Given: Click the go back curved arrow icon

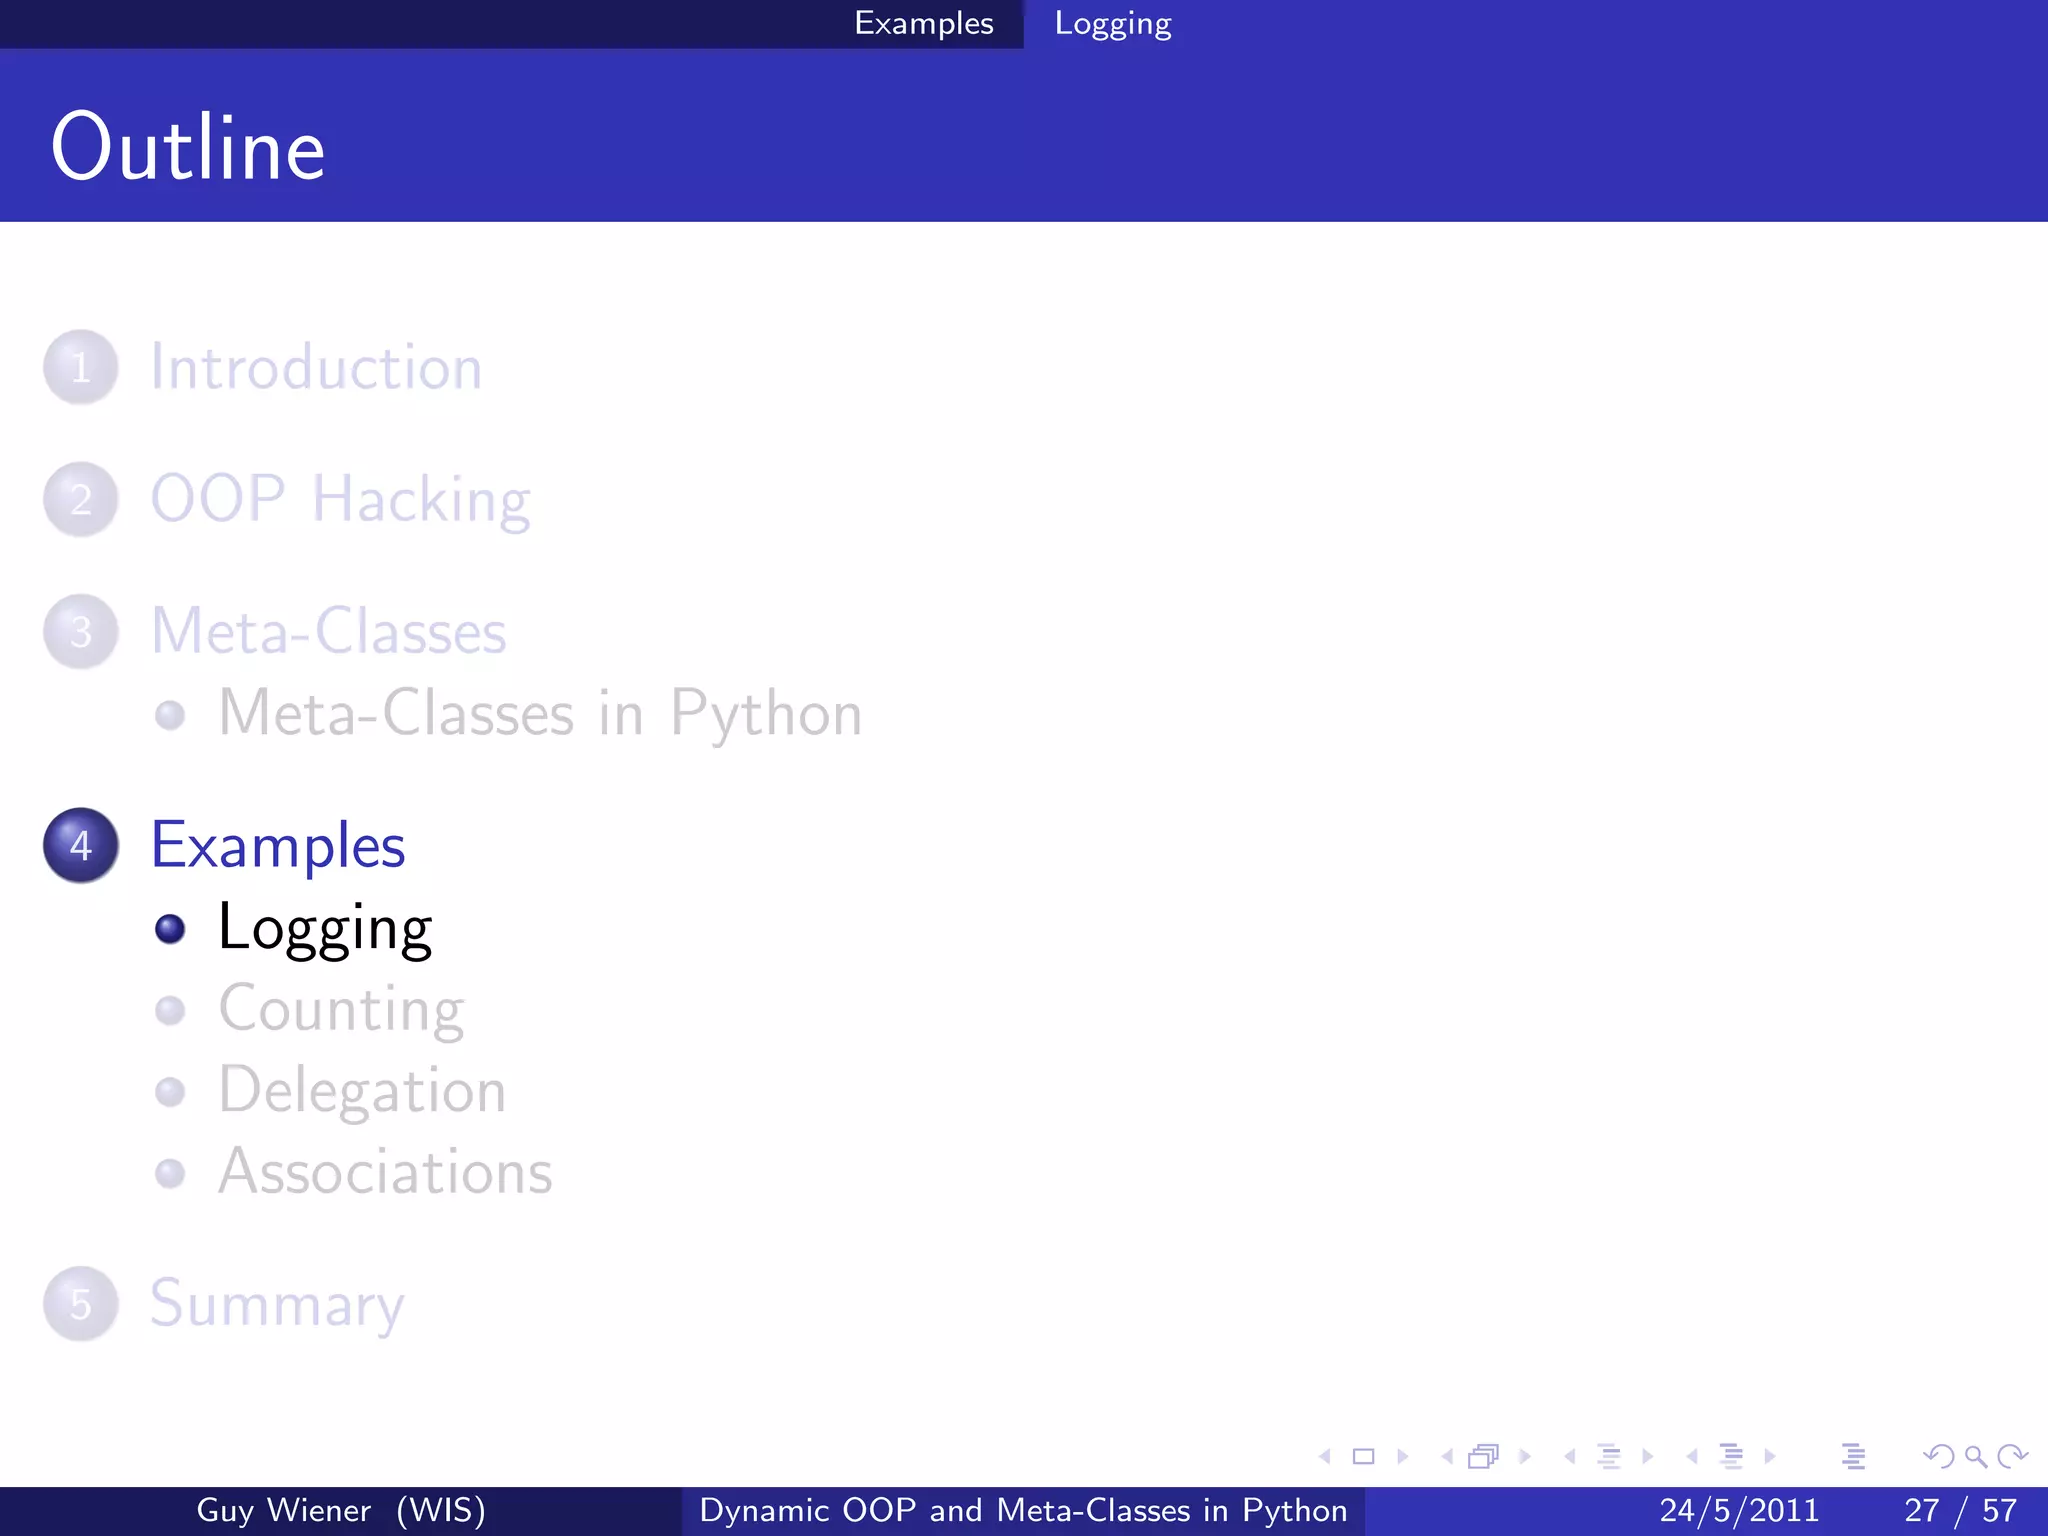Looking at the screenshot, I should [x=1939, y=1457].
